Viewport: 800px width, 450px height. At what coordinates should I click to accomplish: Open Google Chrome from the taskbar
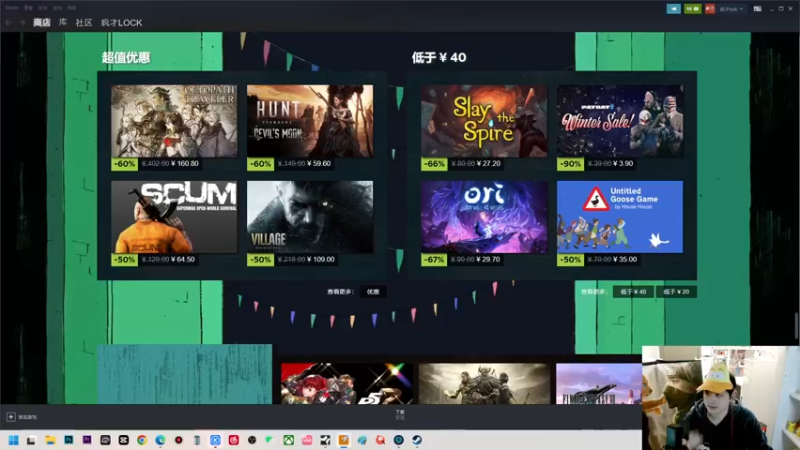click(142, 440)
